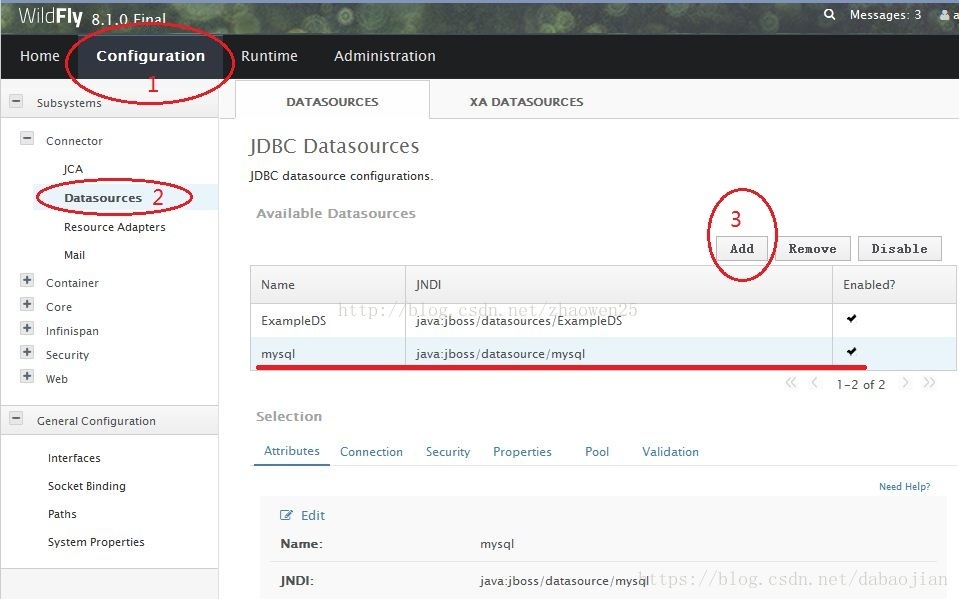The height and width of the screenshot is (599, 959).
Task: Go to previous page of datasources
Action: coord(814,383)
